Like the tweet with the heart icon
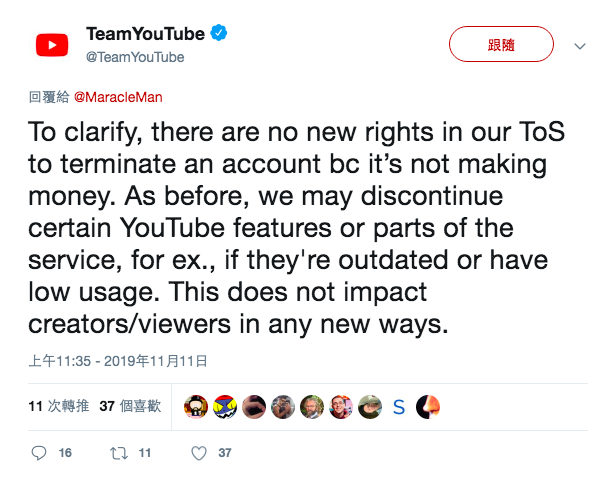This screenshot has width=609, height=479. click(199, 453)
